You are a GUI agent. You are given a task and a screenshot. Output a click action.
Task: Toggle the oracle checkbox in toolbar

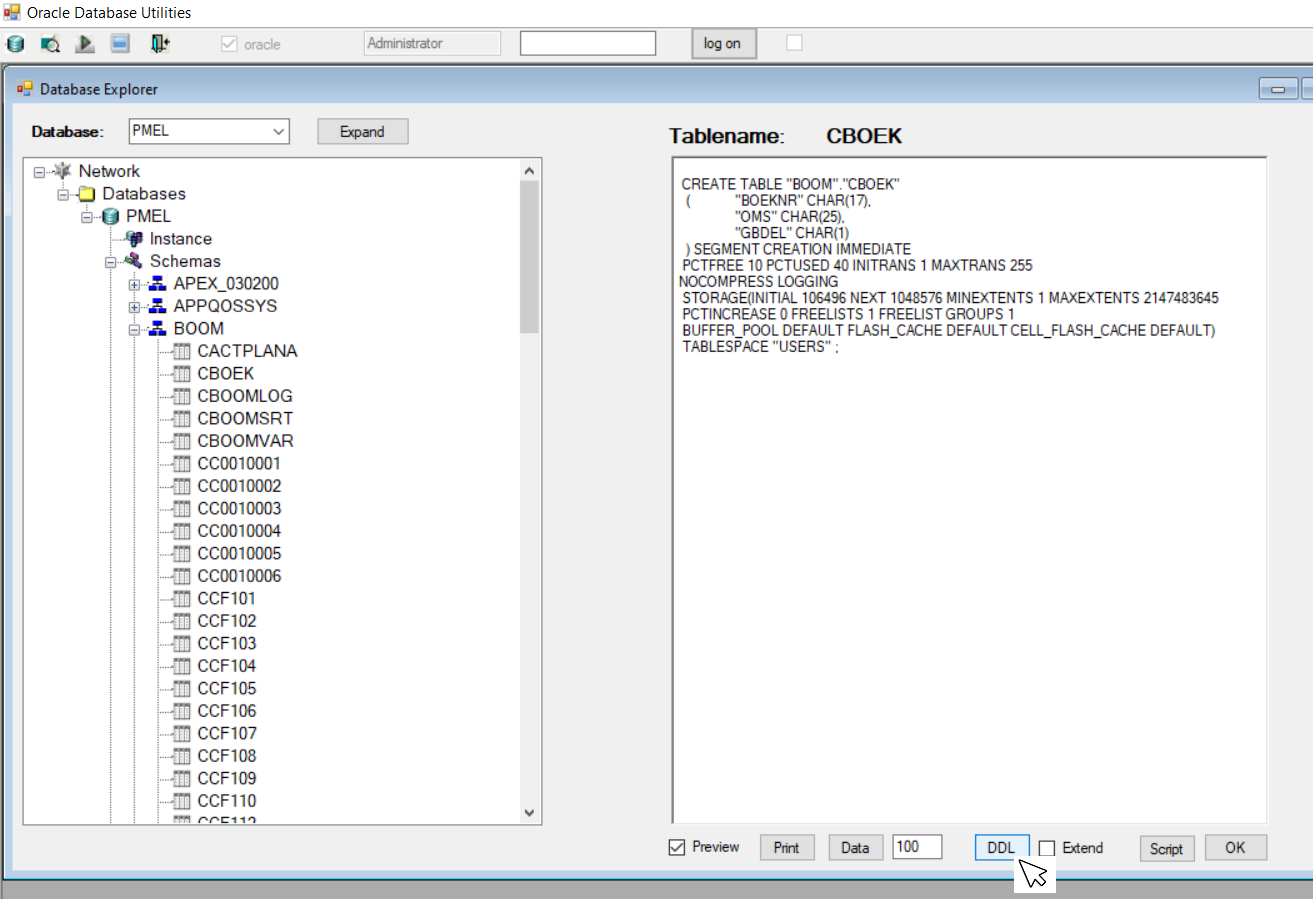click(229, 44)
